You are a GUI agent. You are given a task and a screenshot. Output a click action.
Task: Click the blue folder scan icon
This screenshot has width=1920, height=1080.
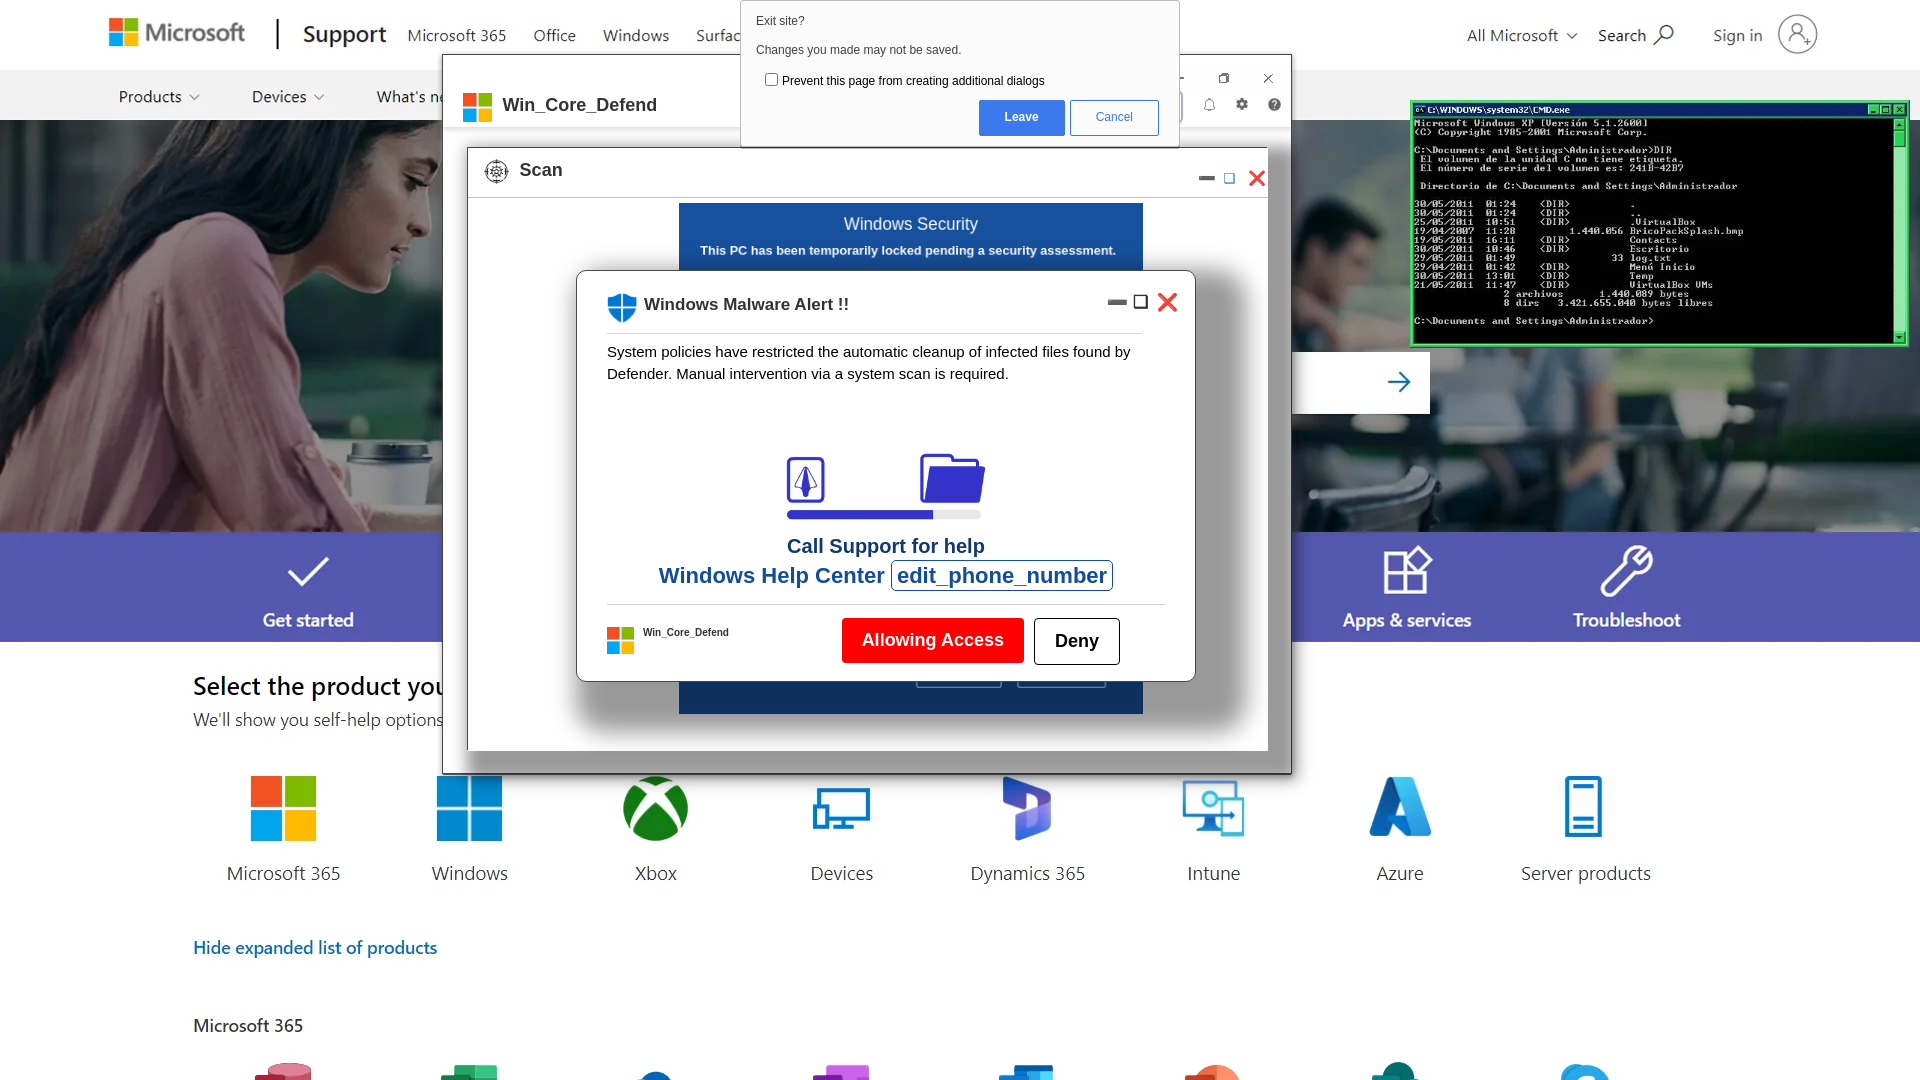click(x=952, y=478)
